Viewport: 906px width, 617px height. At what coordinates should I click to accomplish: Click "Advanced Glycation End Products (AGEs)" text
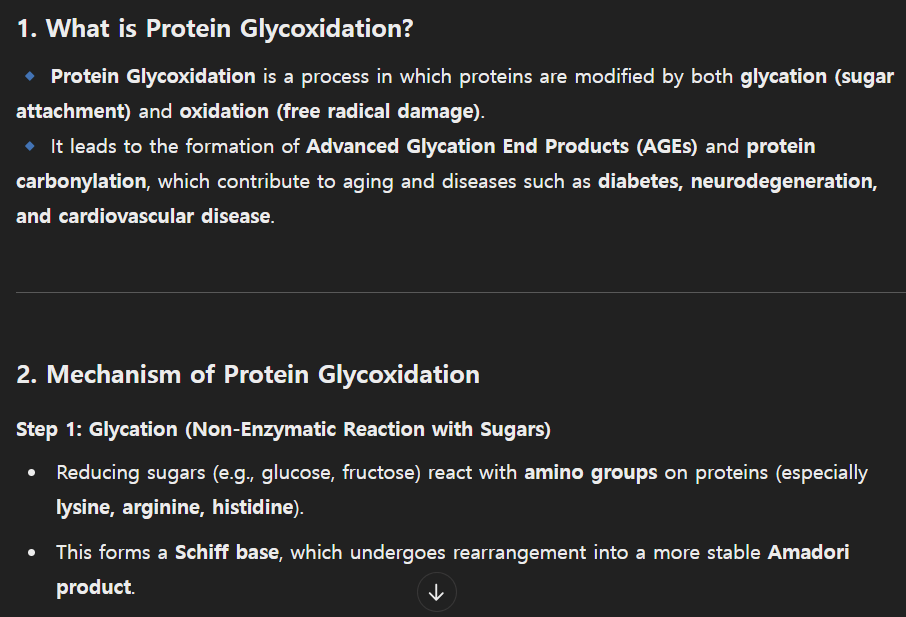(x=503, y=146)
